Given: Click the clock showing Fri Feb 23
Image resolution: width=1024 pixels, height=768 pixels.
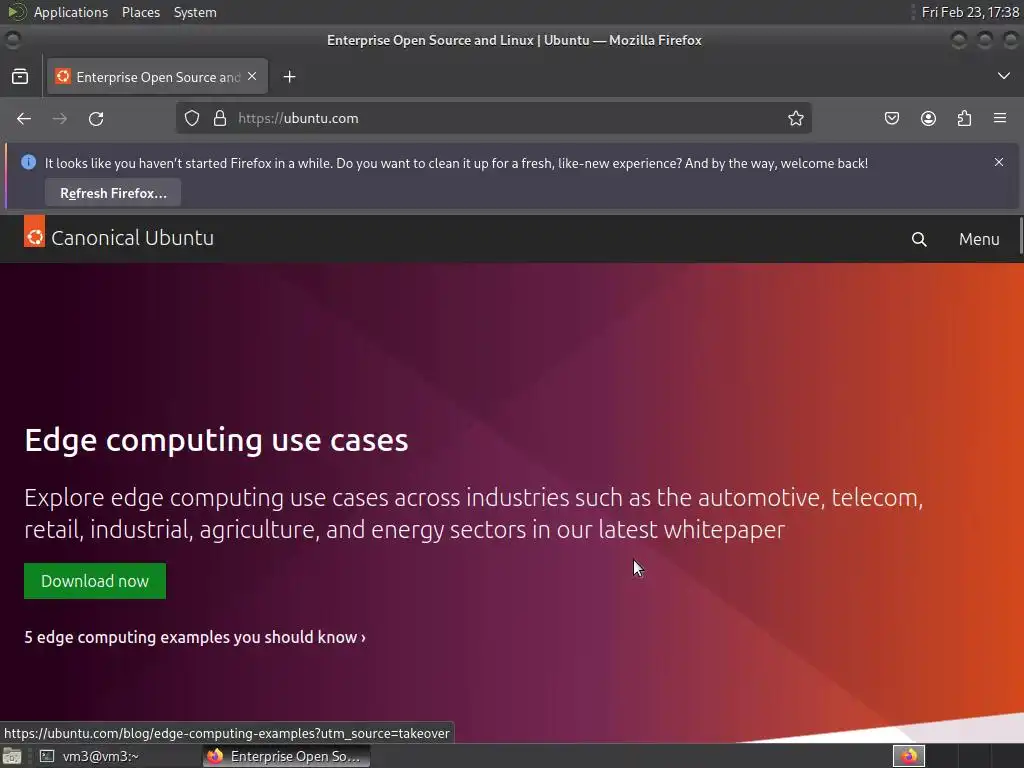Looking at the screenshot, I should (970, 12).
